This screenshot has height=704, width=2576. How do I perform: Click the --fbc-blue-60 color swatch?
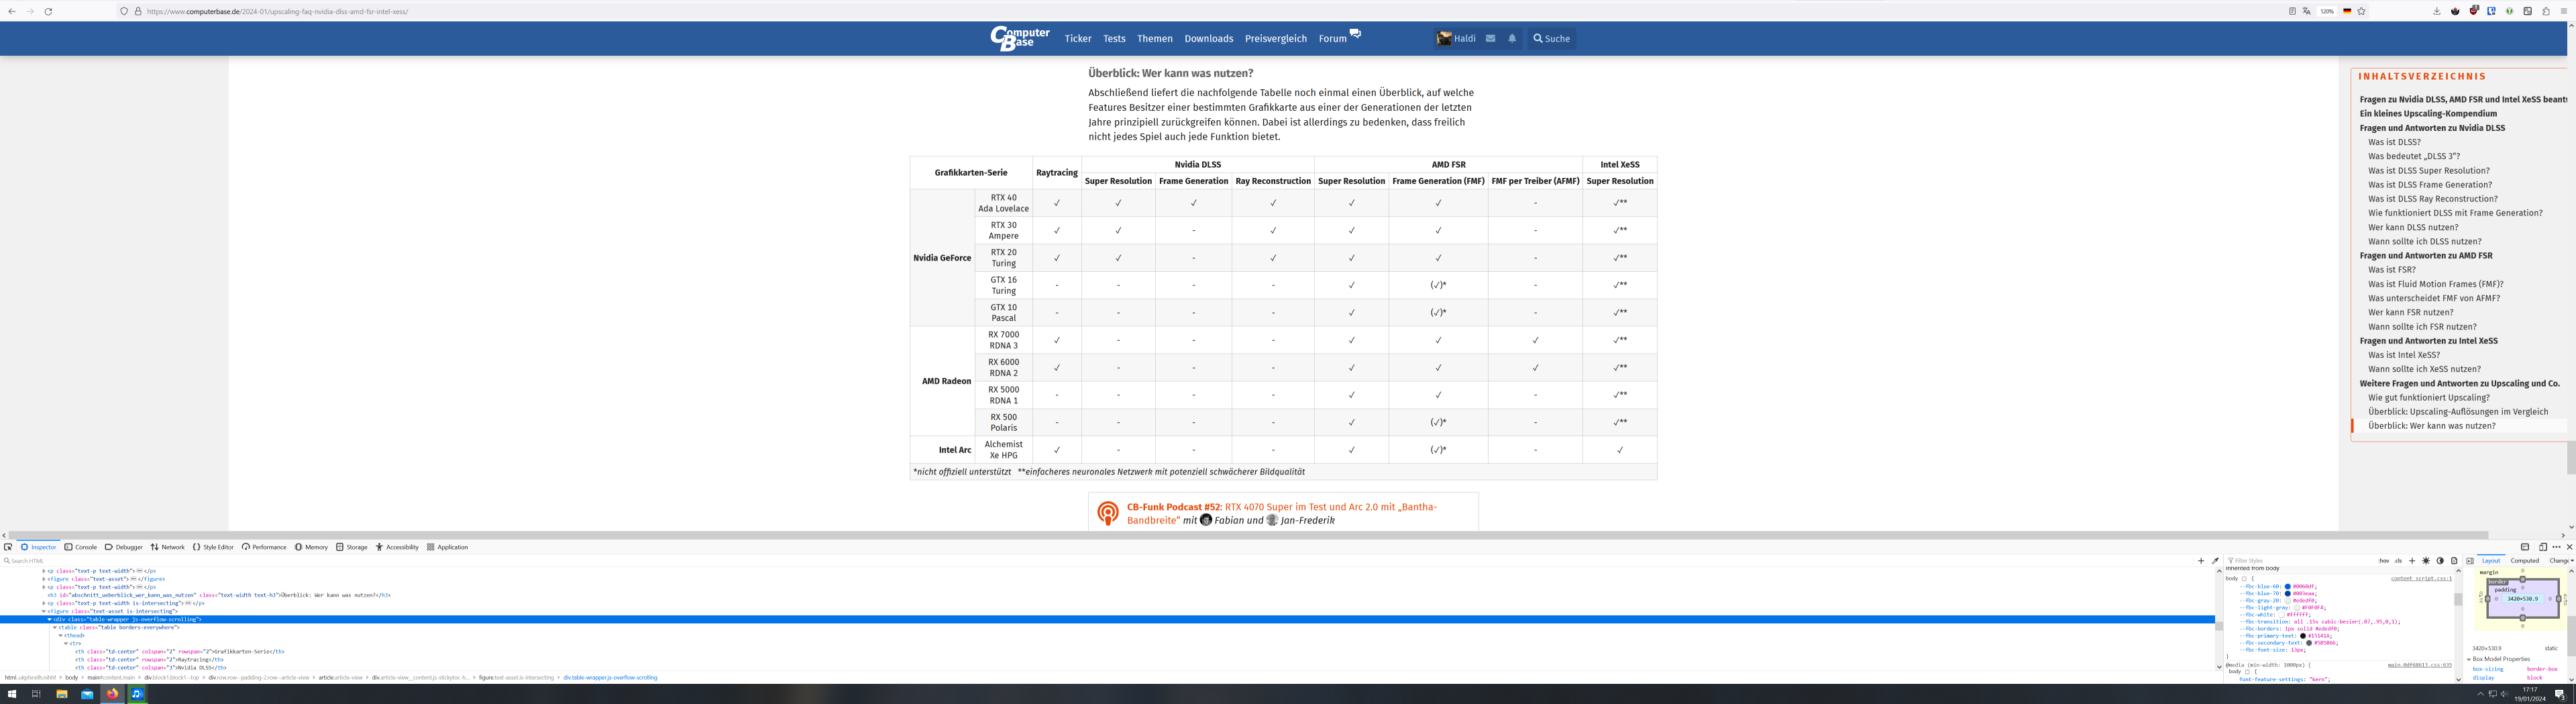(x=2288, y=587)
